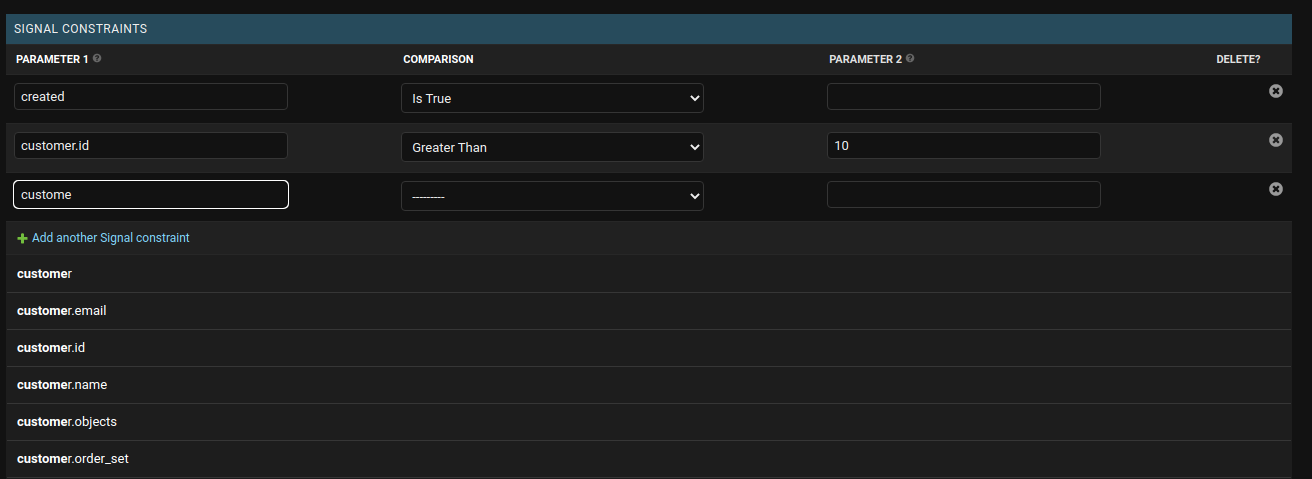
Task: Delete the 'created' constraint row
Action: pyautogui.click(x=1275, y=91)
